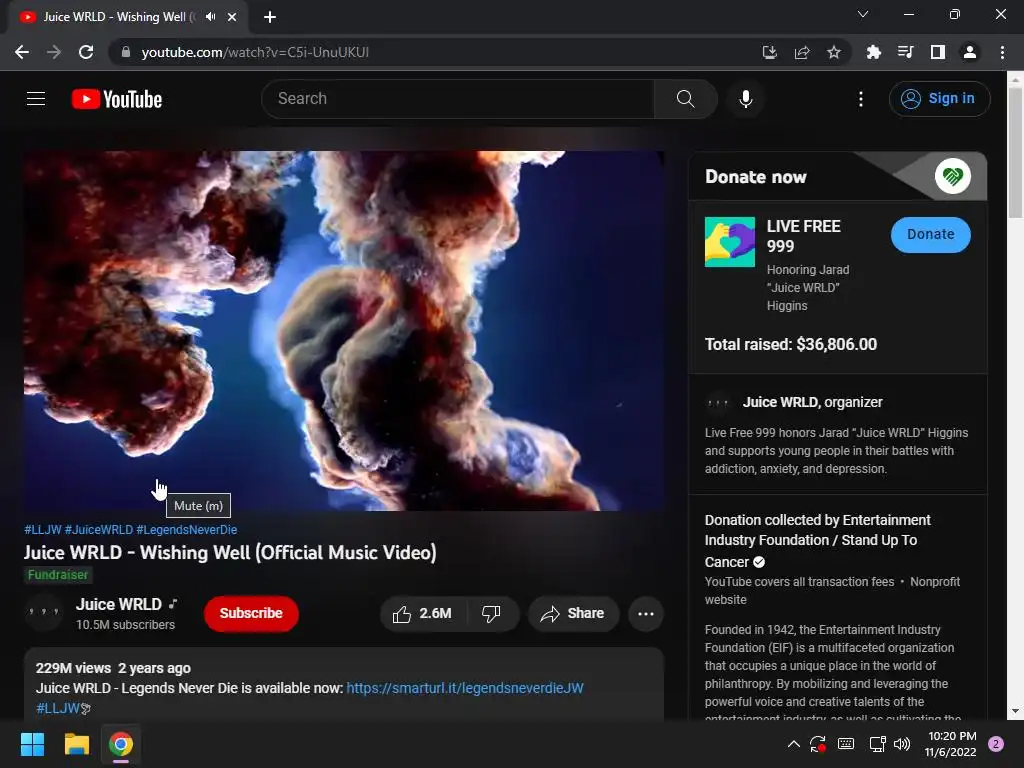
Task: Reload the YouTube page
Action: click(x=86, y=52)
